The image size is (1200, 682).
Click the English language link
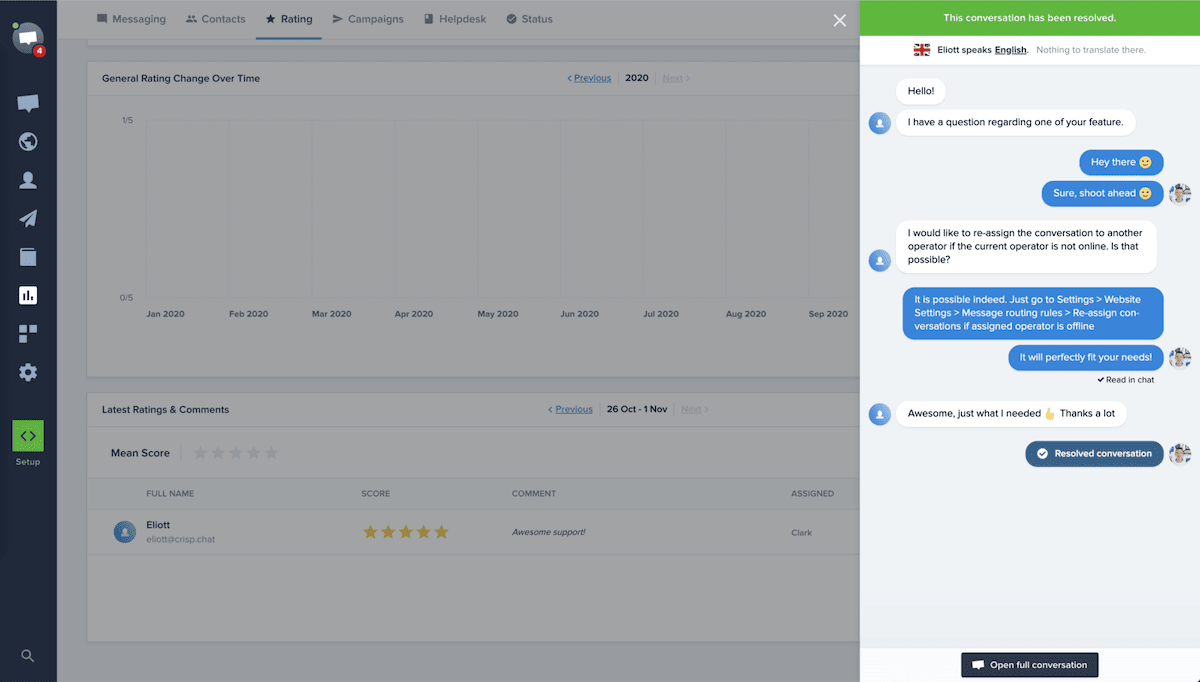tap(1010, 50)
